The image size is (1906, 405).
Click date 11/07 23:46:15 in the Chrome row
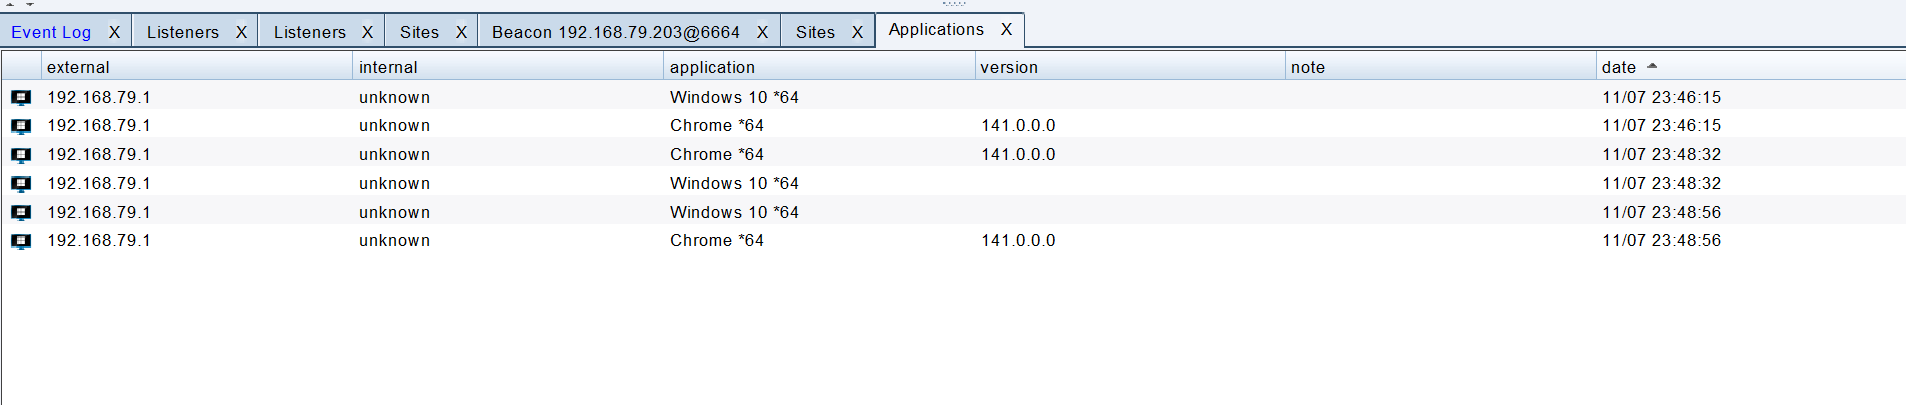pos(1662,125)
